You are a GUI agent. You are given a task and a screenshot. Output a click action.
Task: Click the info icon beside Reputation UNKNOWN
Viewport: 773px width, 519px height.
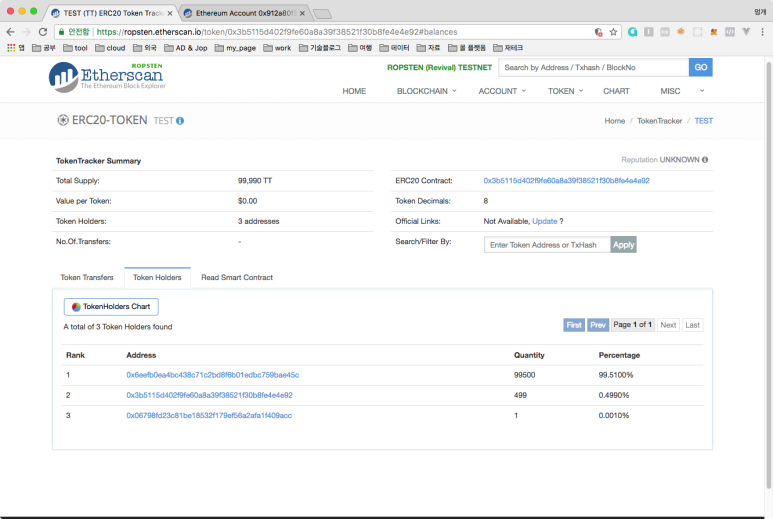tap(705, 160)
